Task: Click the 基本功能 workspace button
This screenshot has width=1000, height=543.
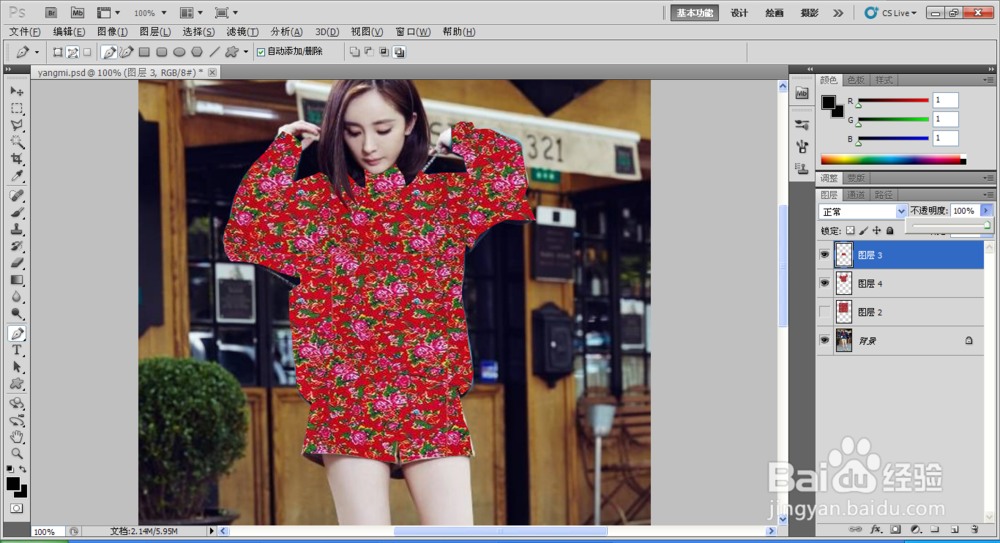Action: (x=695, y=13)
